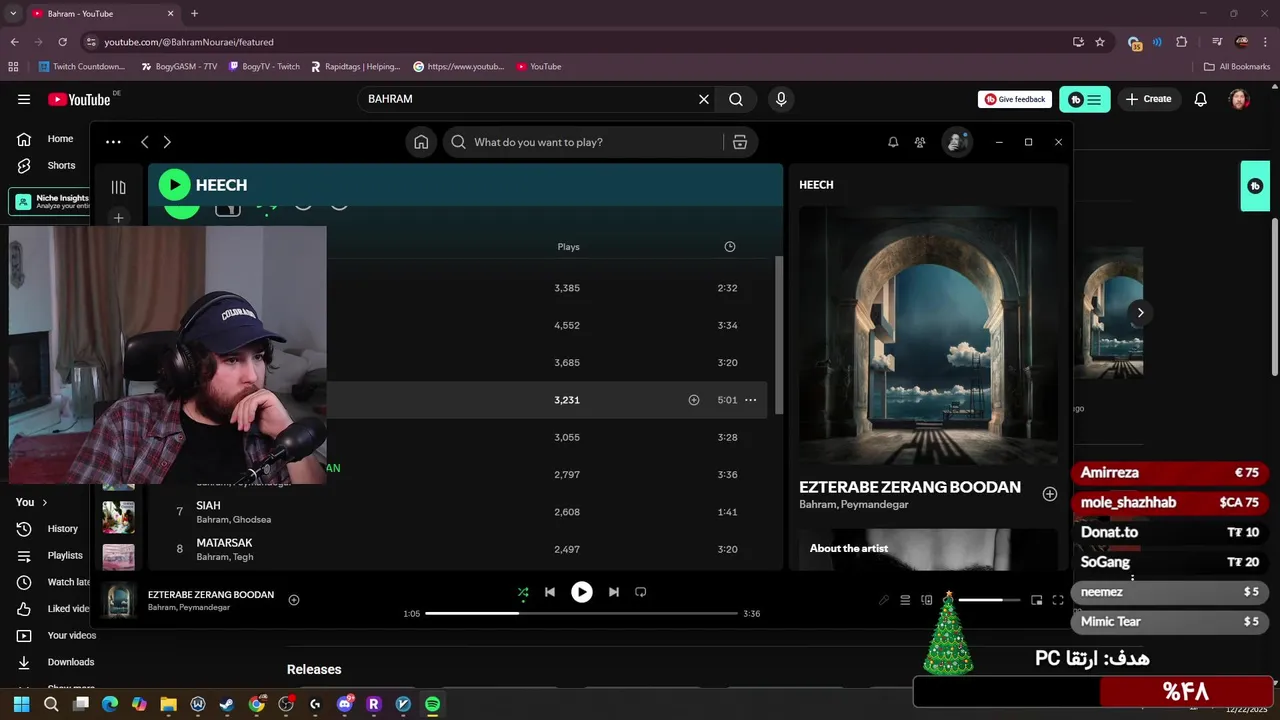Viewport: 1280px width, 720px height.
Task: Open Spotify Friend Activity icon
Action: [x=920, y=142]
